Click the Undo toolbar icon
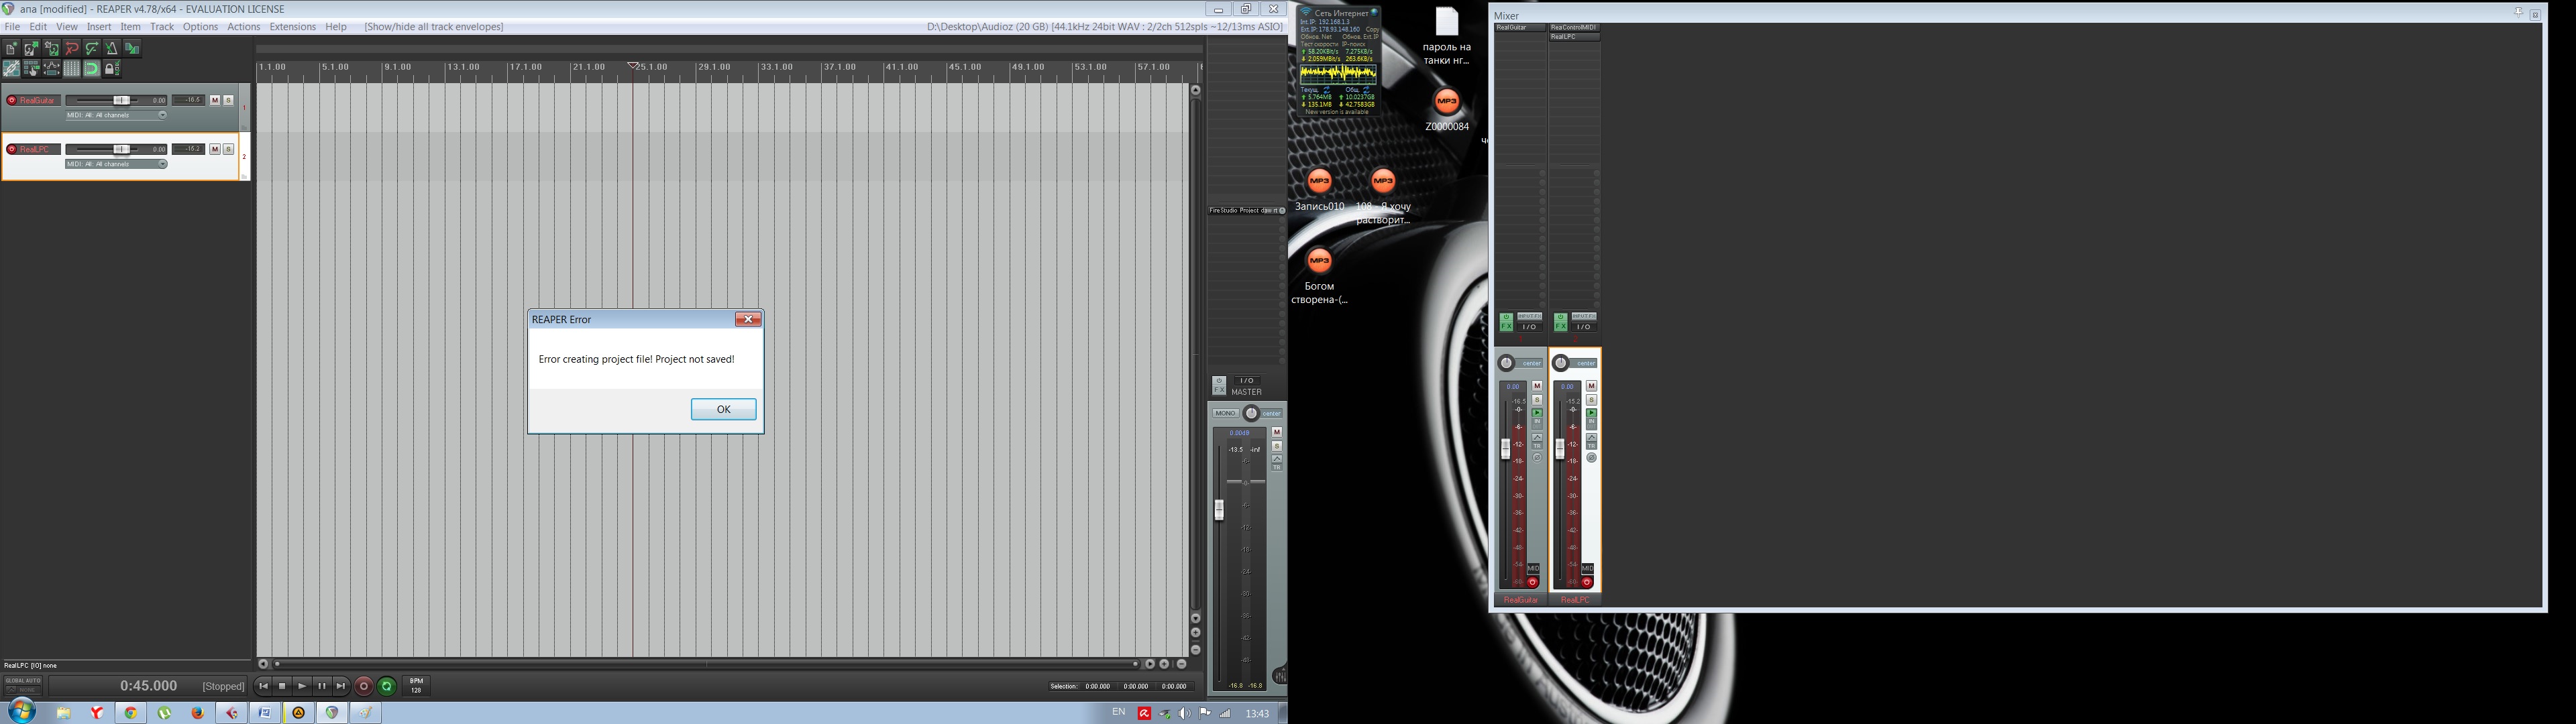Image resolution: width=2576 pixels, height=724 pixels. click(71, 48)
